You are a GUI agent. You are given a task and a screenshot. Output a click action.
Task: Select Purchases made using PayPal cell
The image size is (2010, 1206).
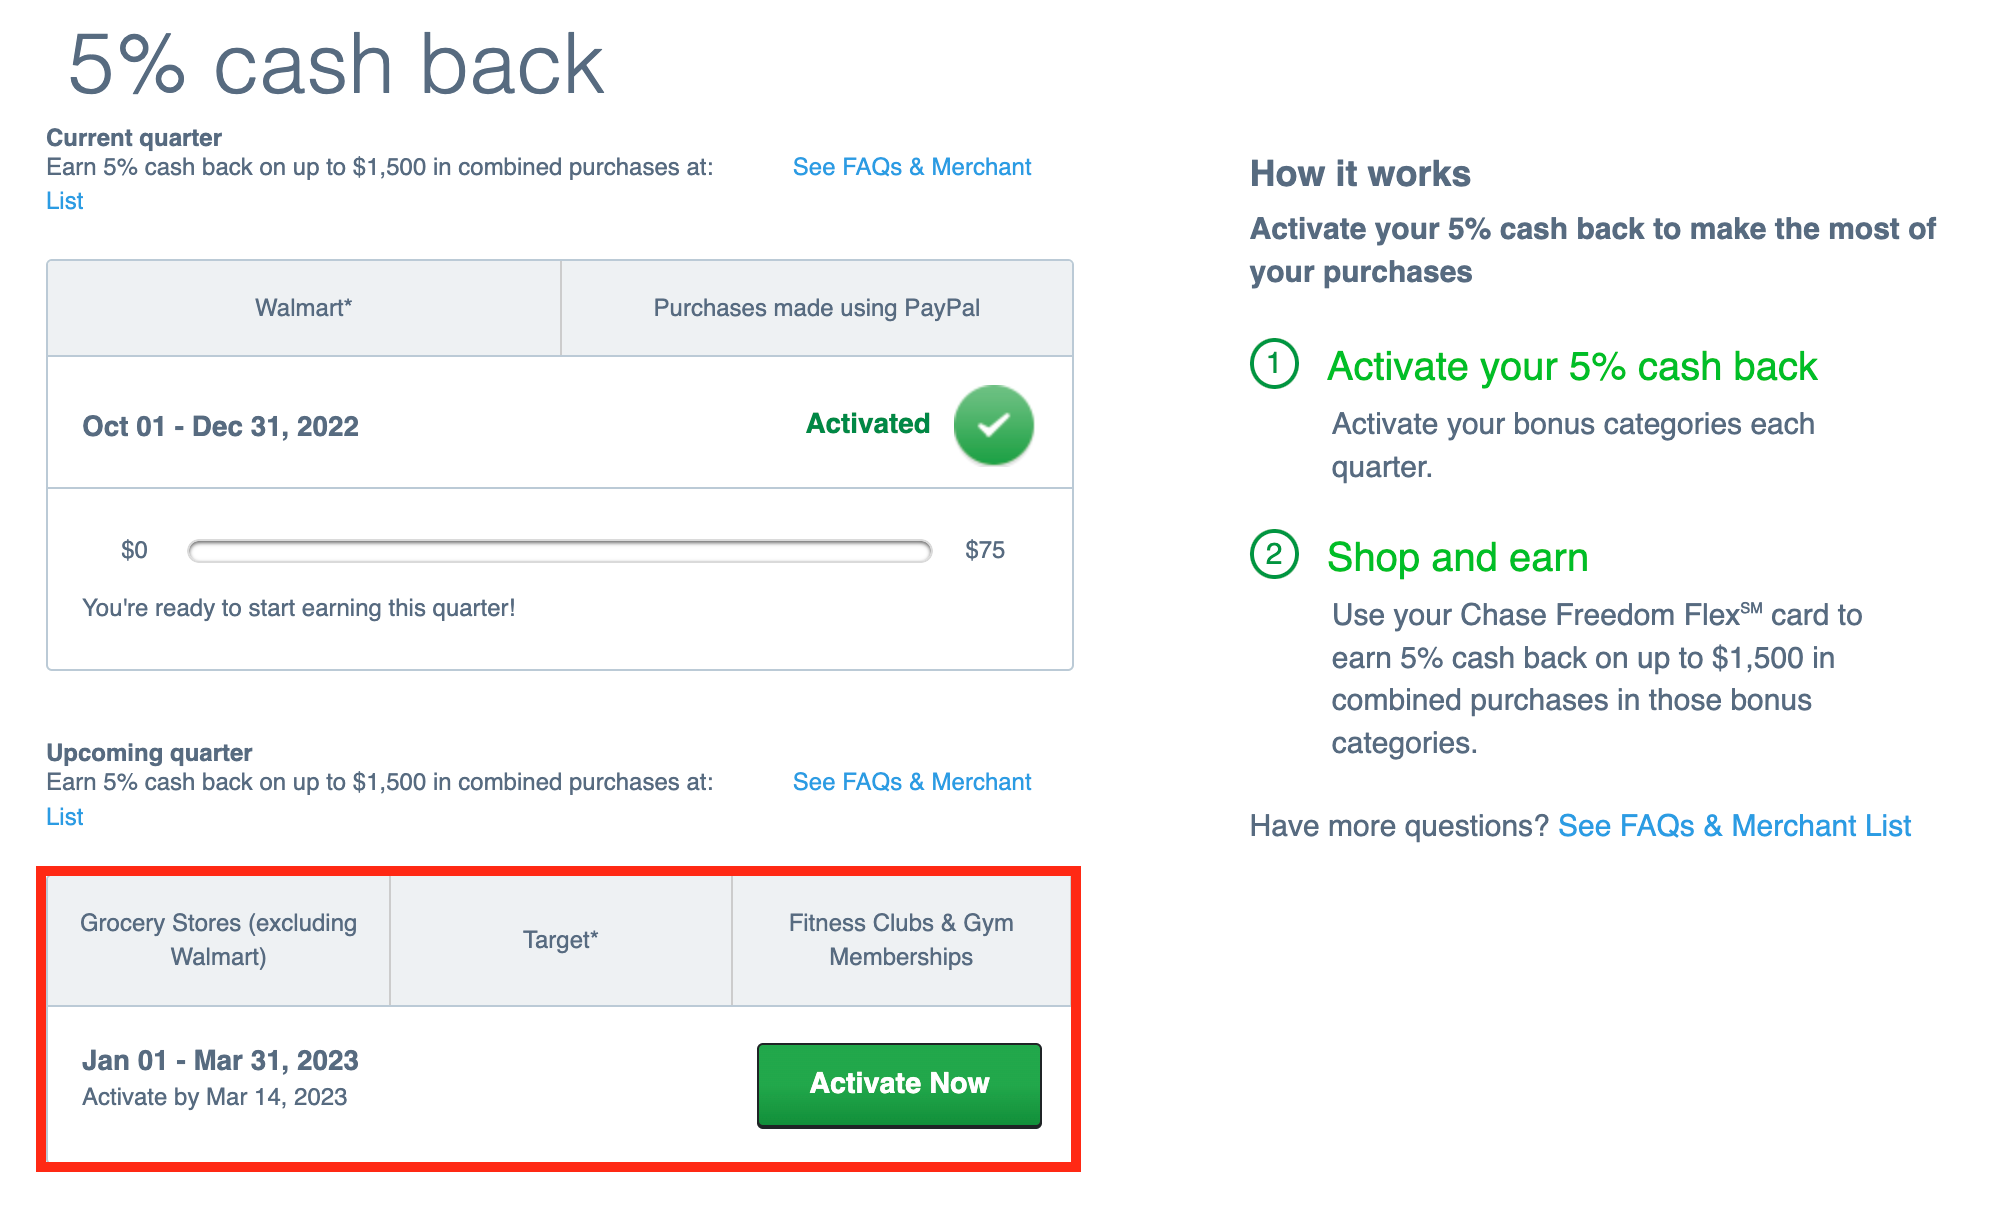(x=817, y=308)
